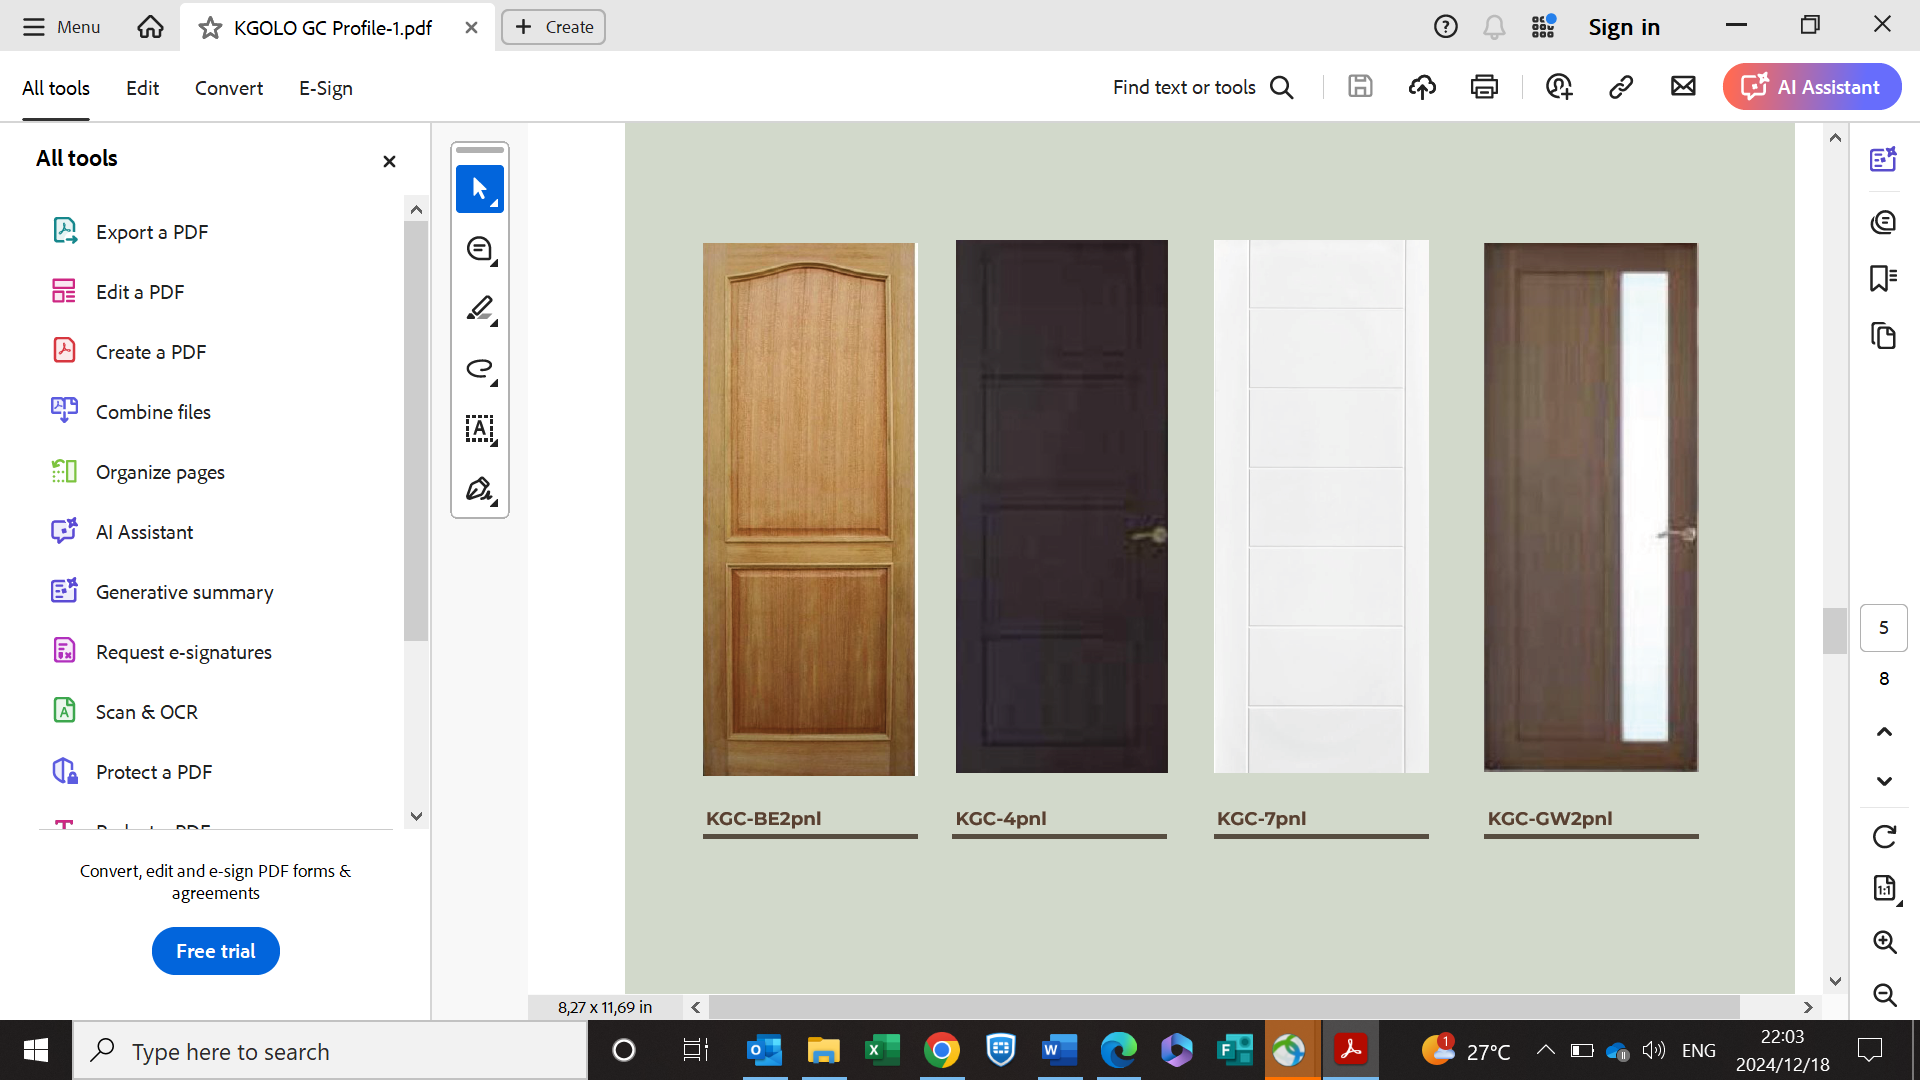Viewport: 1920px width, 1080px height.
Task: Click the Free trial button
Action: (x=215, y=951)
